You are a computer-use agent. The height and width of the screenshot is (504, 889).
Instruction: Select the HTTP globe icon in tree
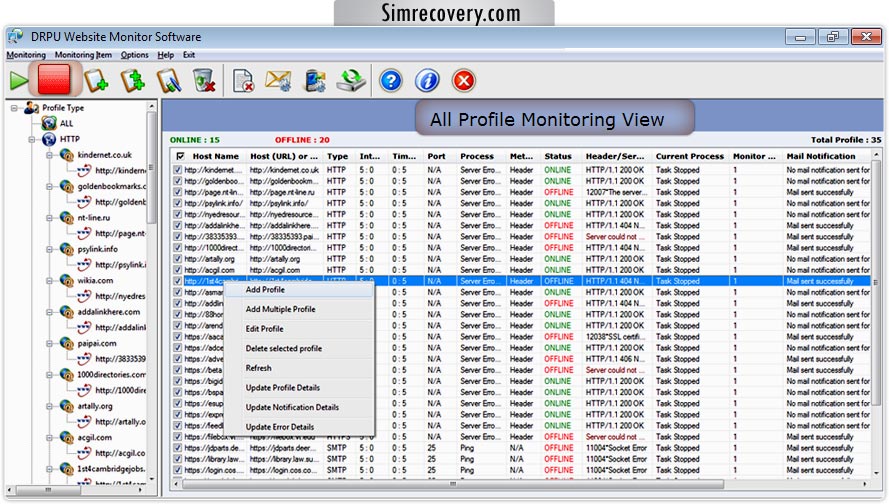[x=49, y=139]
